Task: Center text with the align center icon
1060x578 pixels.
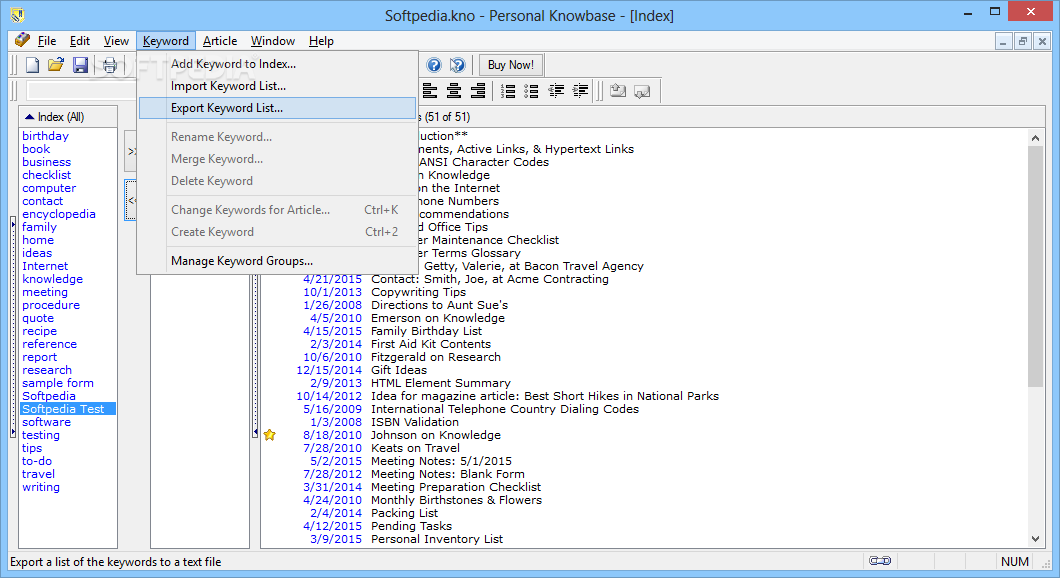Action: pos(454,91)
